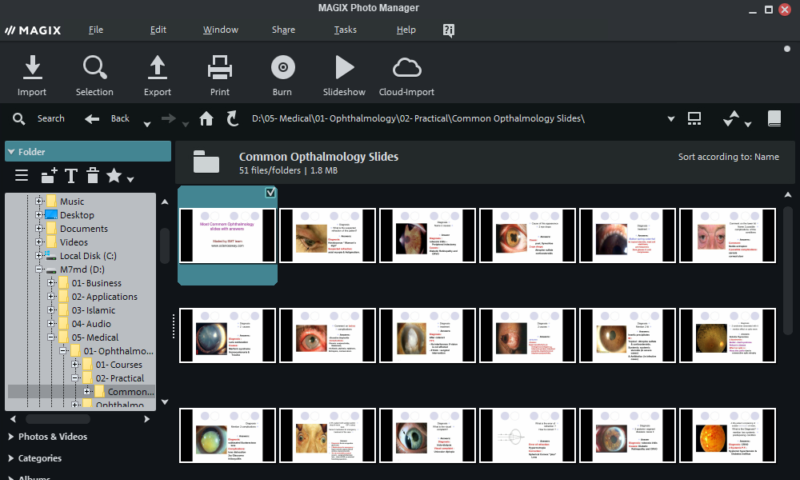The image size is (800, 480).
Task: Click Sort according to: Name
Action: coord(728,157)
